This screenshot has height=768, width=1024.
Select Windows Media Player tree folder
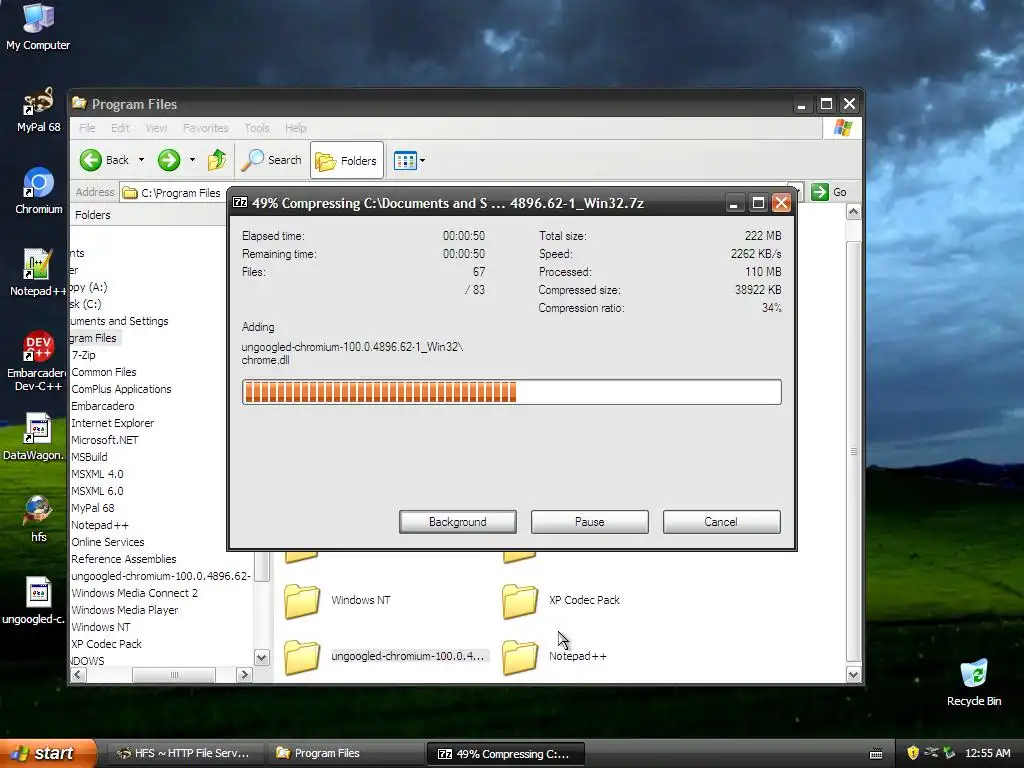pyautogui.click(x=125, y=610)
